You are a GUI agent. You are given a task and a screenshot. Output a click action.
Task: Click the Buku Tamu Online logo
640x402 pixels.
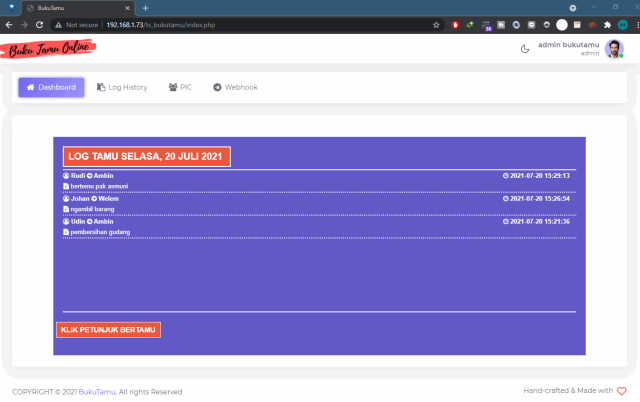point(48,49)
